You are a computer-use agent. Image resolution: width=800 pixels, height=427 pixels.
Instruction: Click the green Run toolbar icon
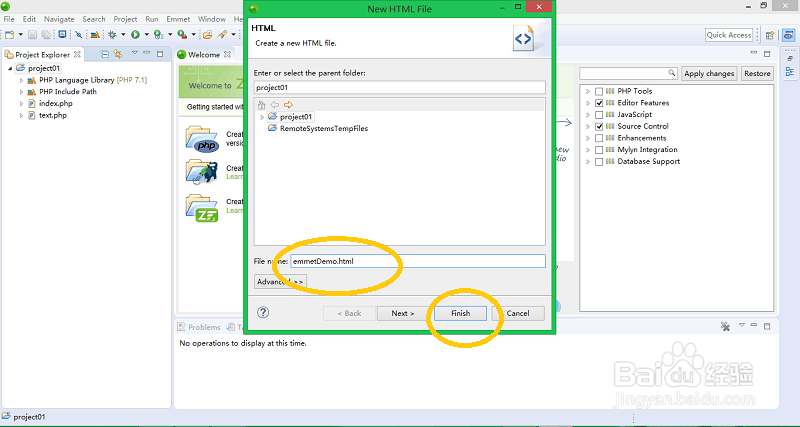point(135,35)
